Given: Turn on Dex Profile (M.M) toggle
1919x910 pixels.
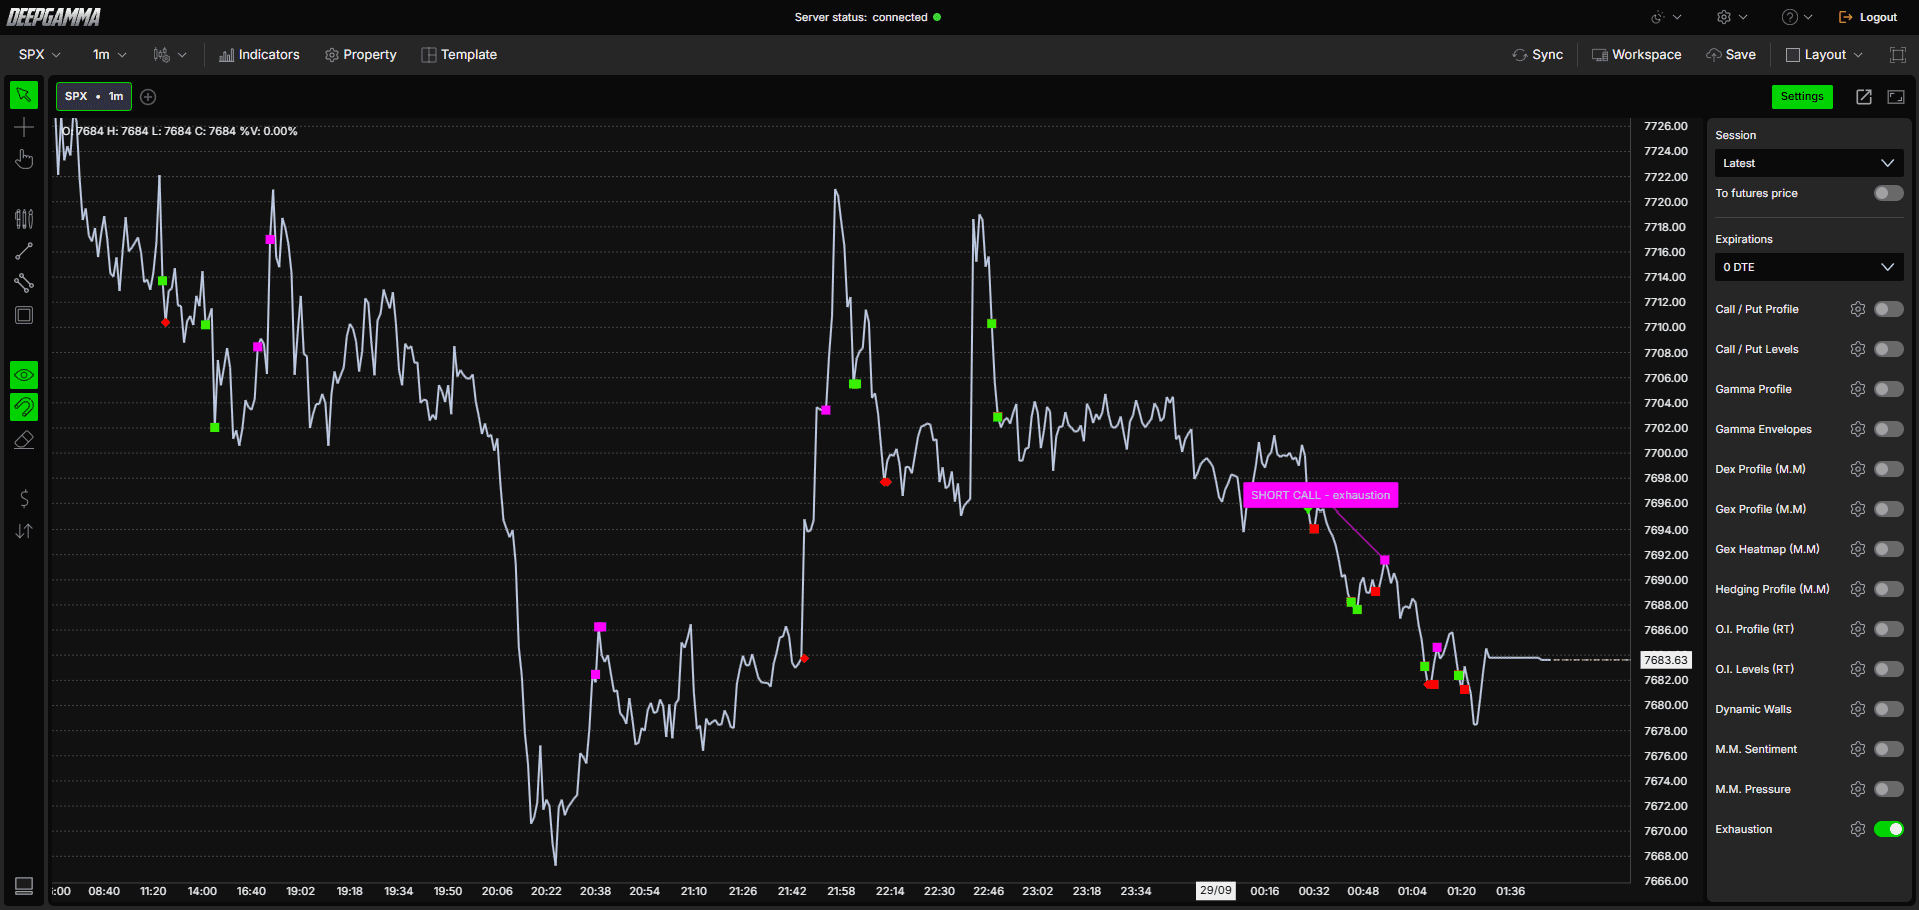Looking at the screenshot, I should pyautogui.click(x=1889, y=469).
